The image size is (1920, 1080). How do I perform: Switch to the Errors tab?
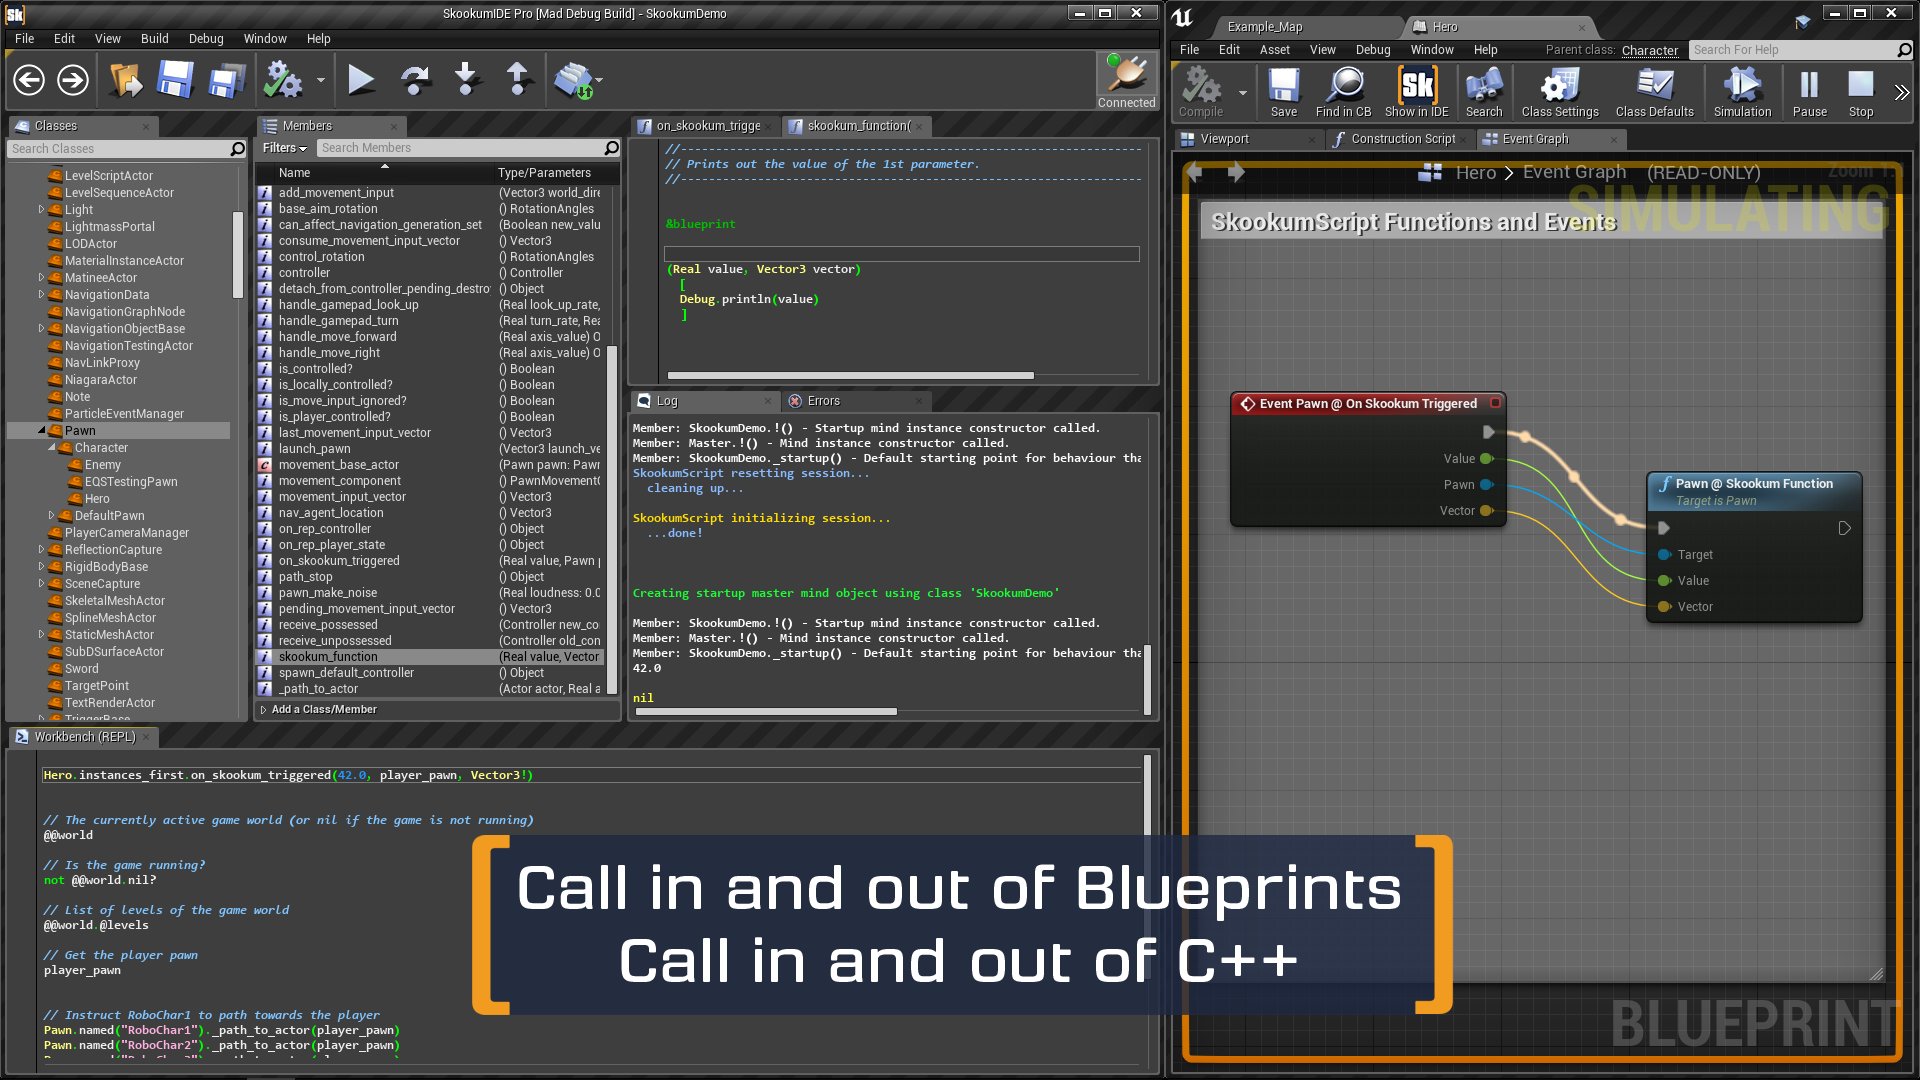click(x=823, y=401)
